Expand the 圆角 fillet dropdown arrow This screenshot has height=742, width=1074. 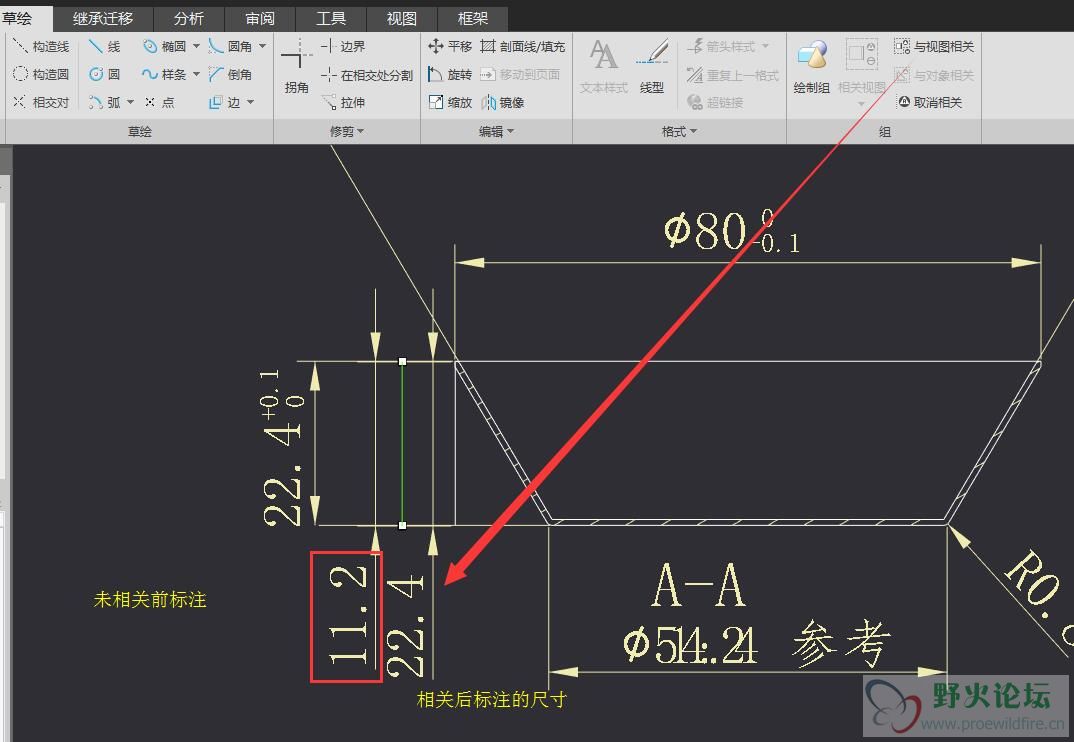tap(262, 47)
